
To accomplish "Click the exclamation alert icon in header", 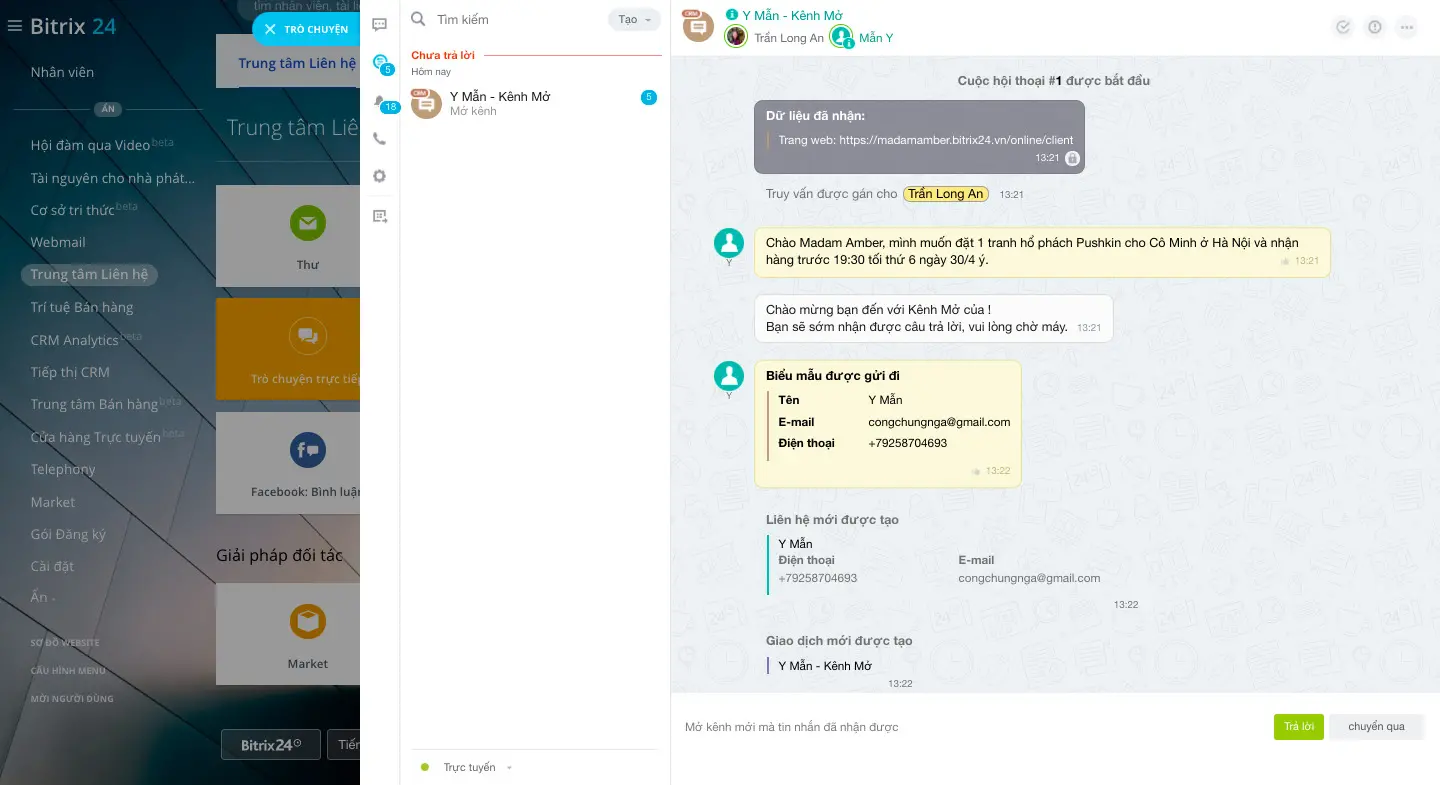I will tap(1375, 27).
